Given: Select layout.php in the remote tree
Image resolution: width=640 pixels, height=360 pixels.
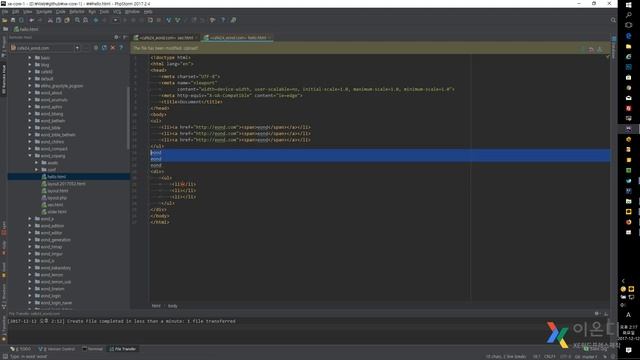Looking at the screenshot, I should (57, 198).
